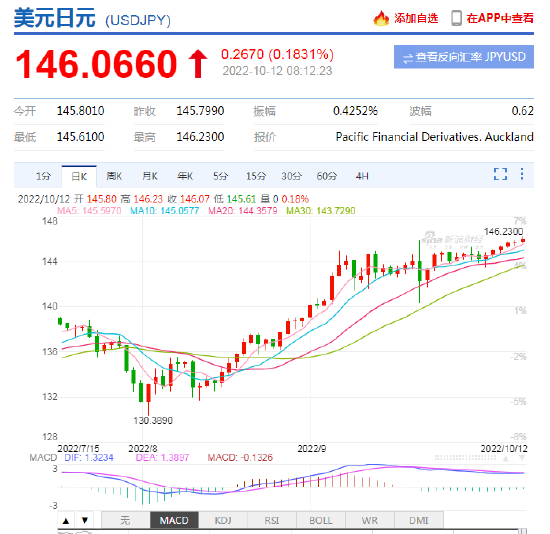Click the 146.2300 high annotation on chart
This screenshot has height=534, width=550.
tap(503, 232)
